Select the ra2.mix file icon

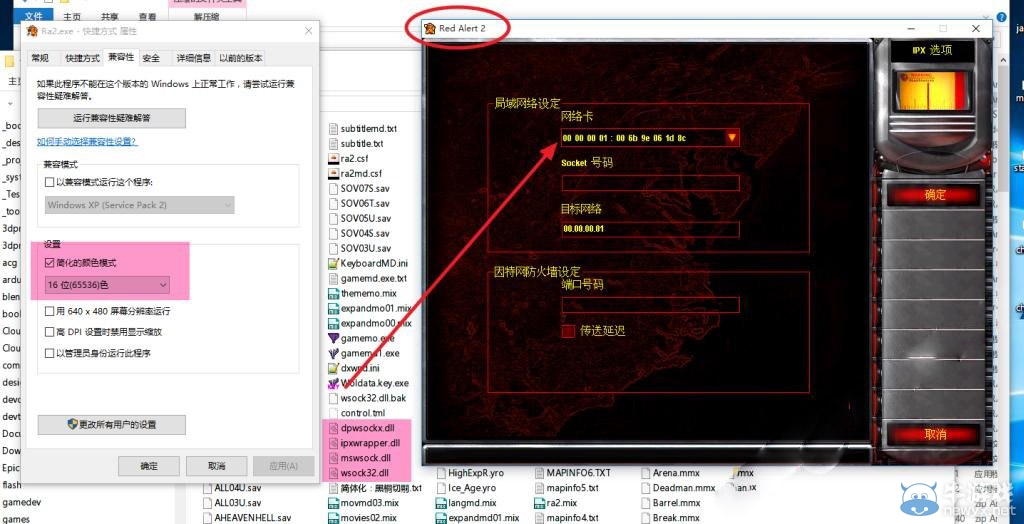(x=539, y=503)
